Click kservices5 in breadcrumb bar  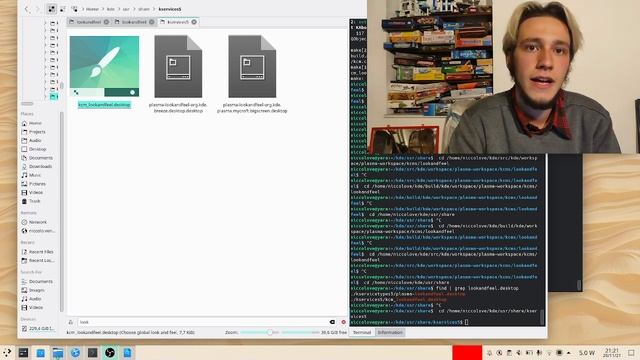click(x=170, y=9)
